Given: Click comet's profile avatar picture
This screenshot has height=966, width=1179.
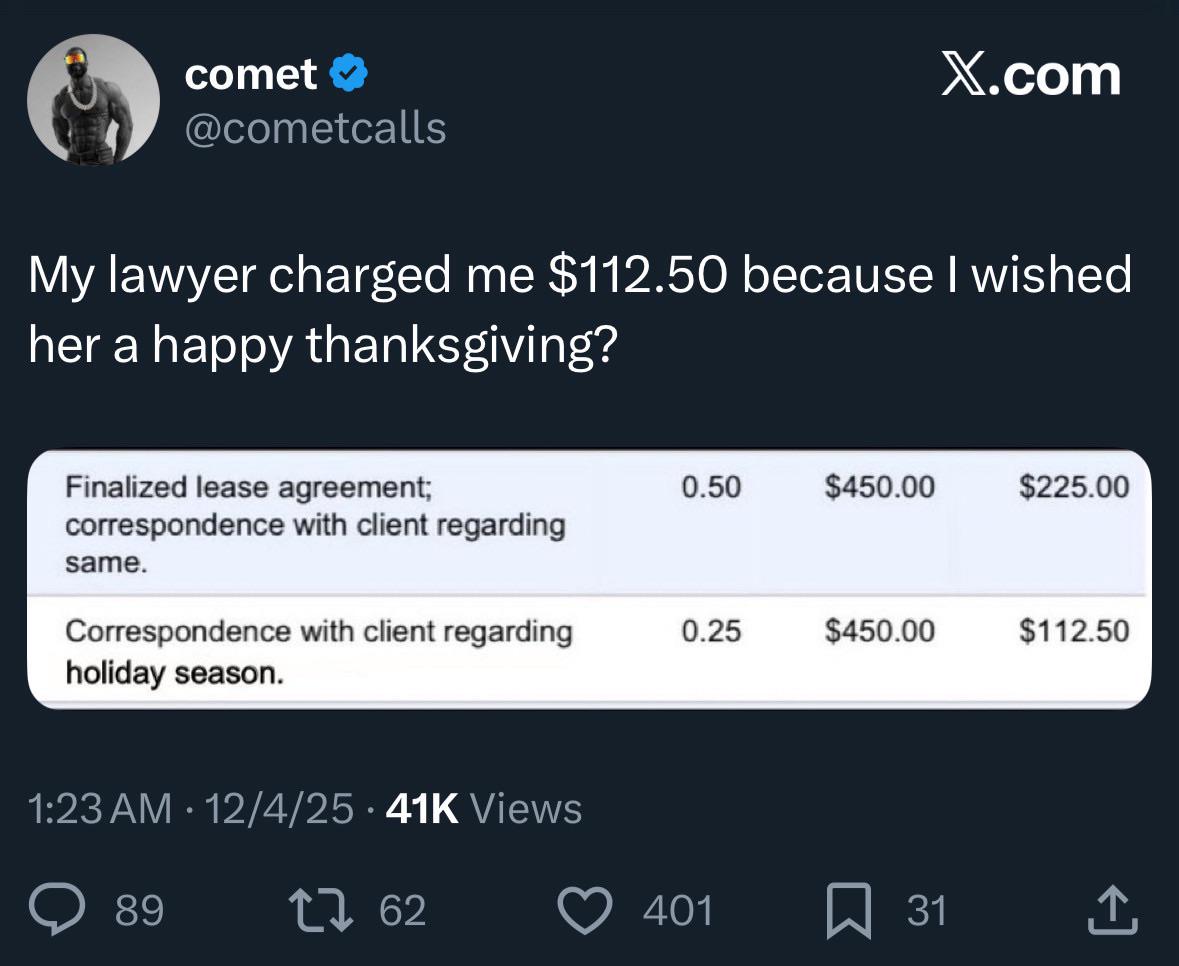Looking at the screenshot, I should [92, 100].
